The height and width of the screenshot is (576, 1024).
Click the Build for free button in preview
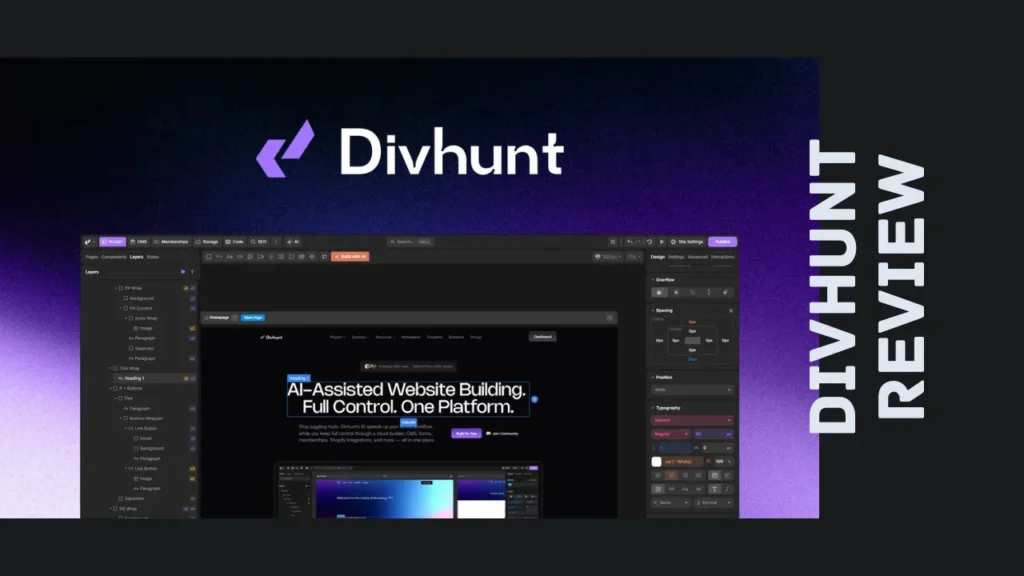tap(466, 433)
